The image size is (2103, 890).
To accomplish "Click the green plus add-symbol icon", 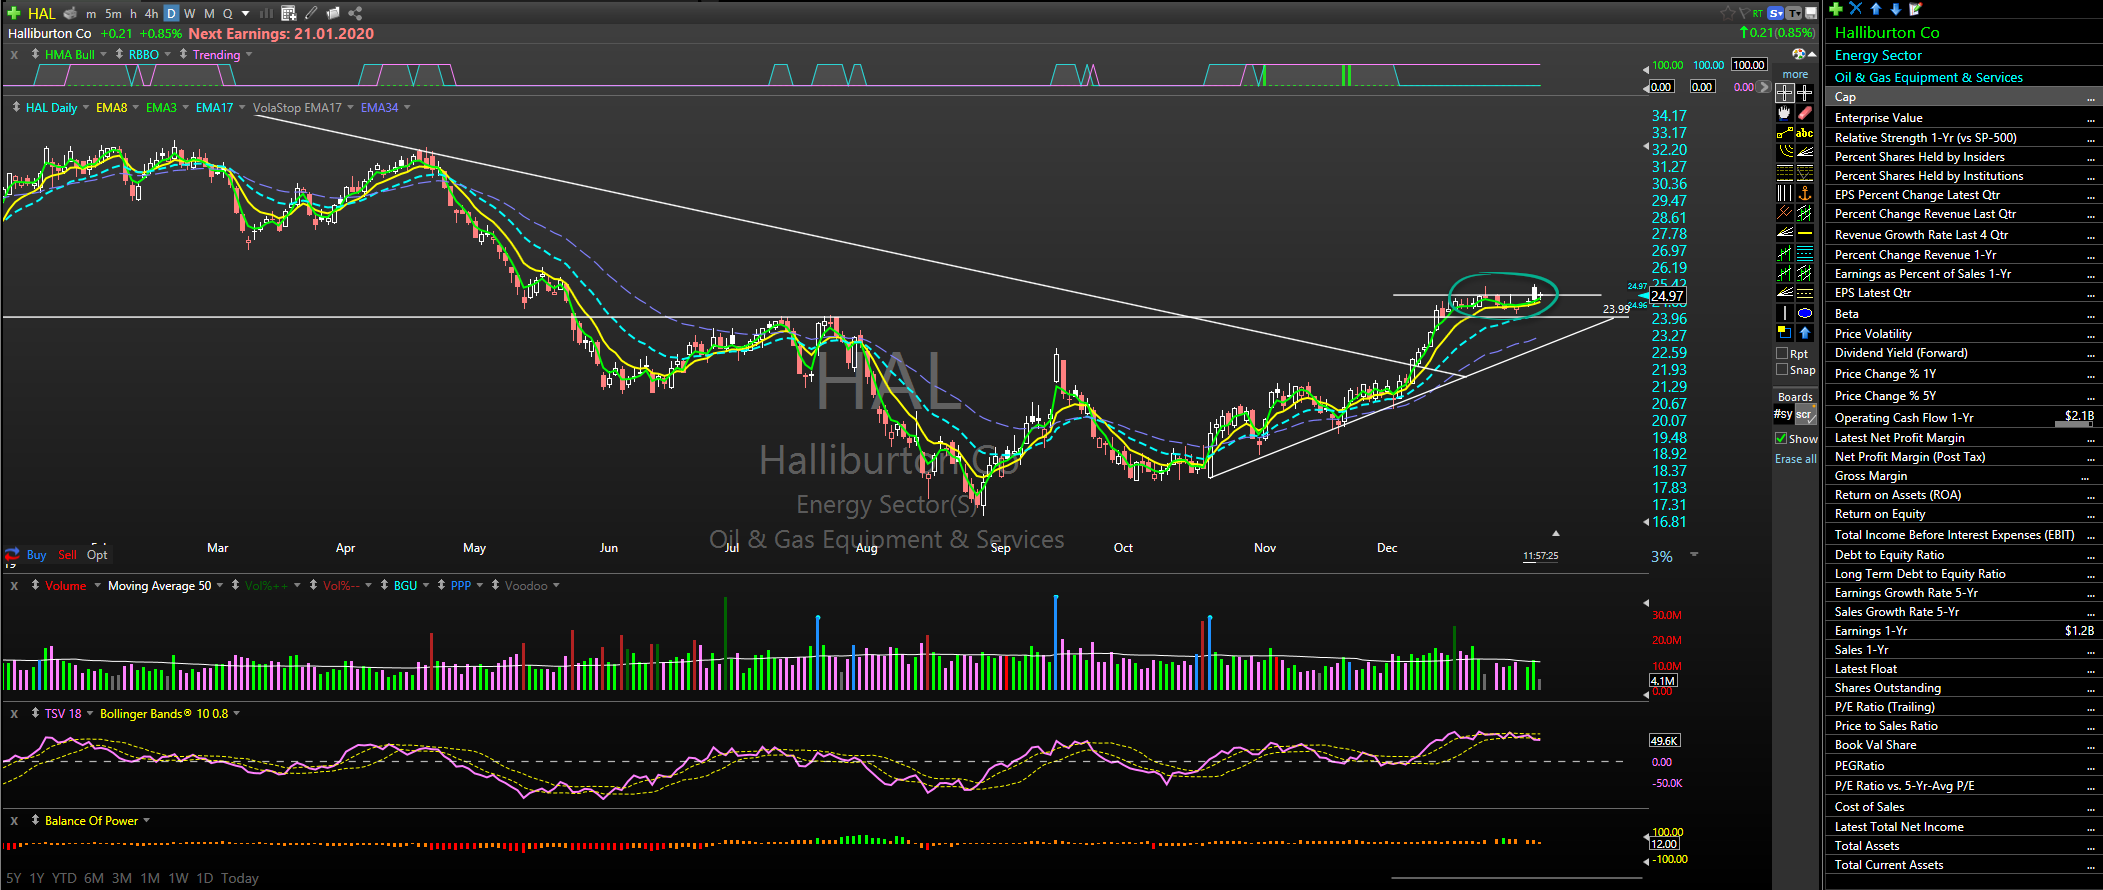I will pos(14,13).
